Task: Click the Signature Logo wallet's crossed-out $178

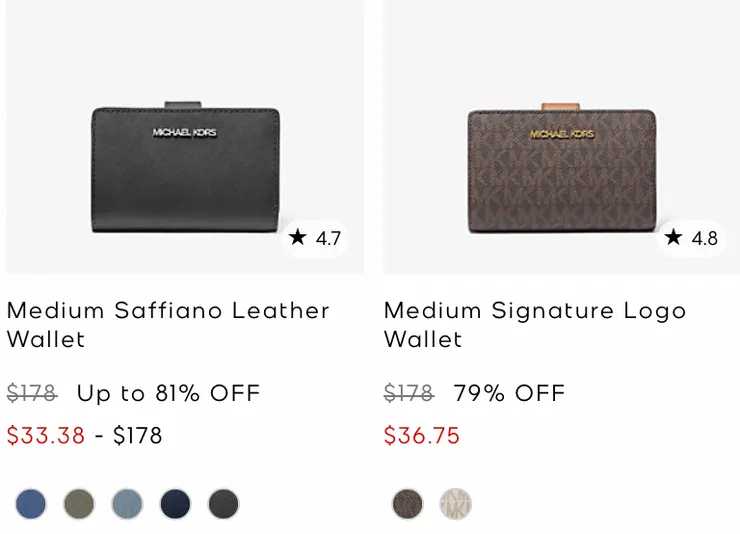Action: [x=408, y=394]
